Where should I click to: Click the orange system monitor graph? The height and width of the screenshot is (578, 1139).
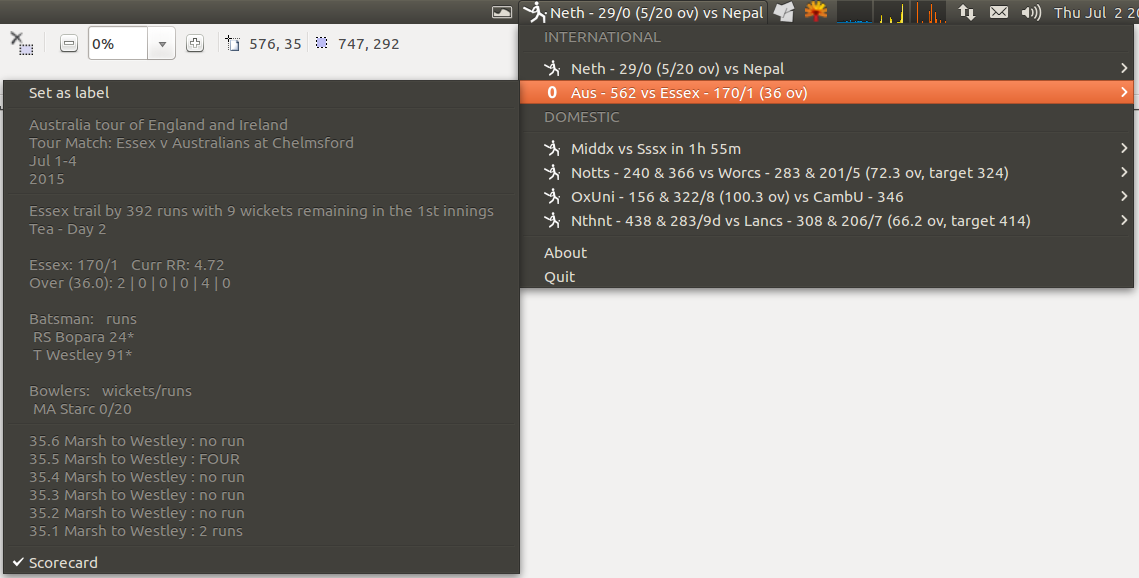928,12
